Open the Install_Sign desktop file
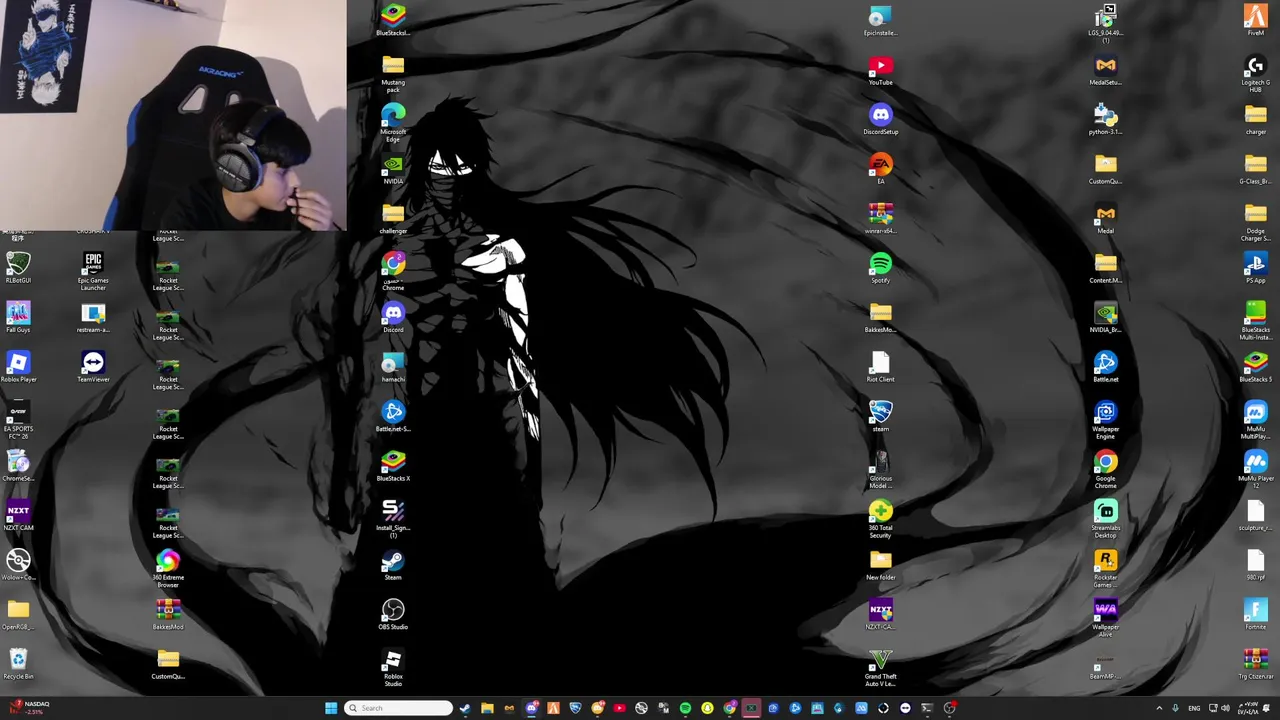 (x=393, y=519)
